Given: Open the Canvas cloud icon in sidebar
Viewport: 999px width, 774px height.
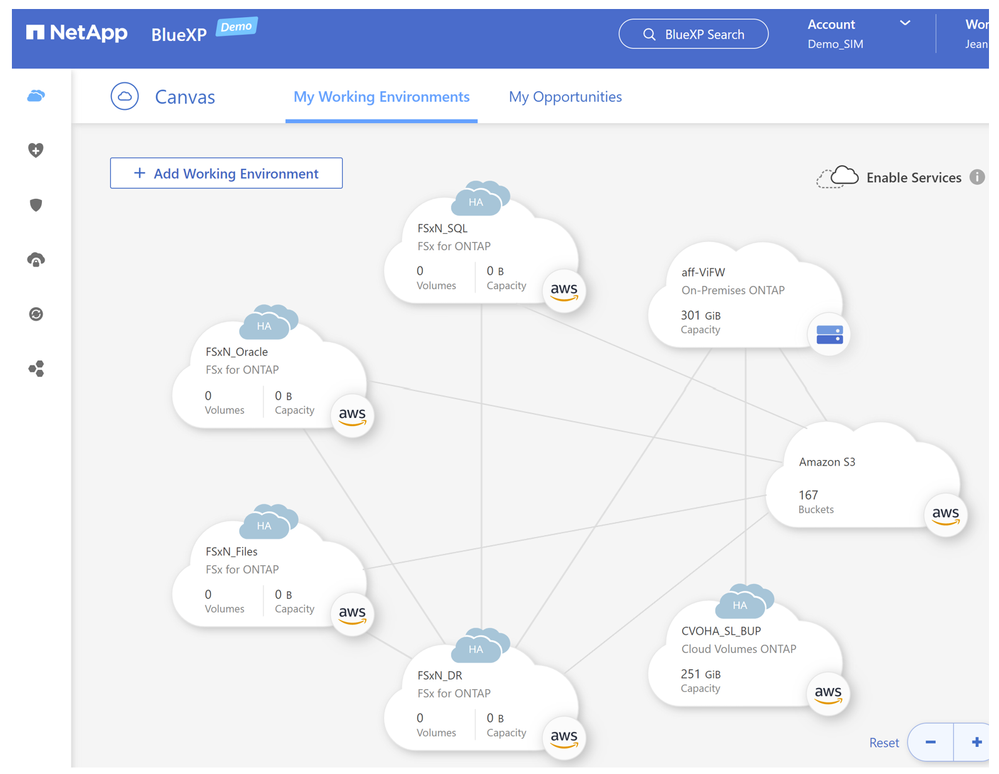Looking at the screenshot, I should tap(36, 96).
